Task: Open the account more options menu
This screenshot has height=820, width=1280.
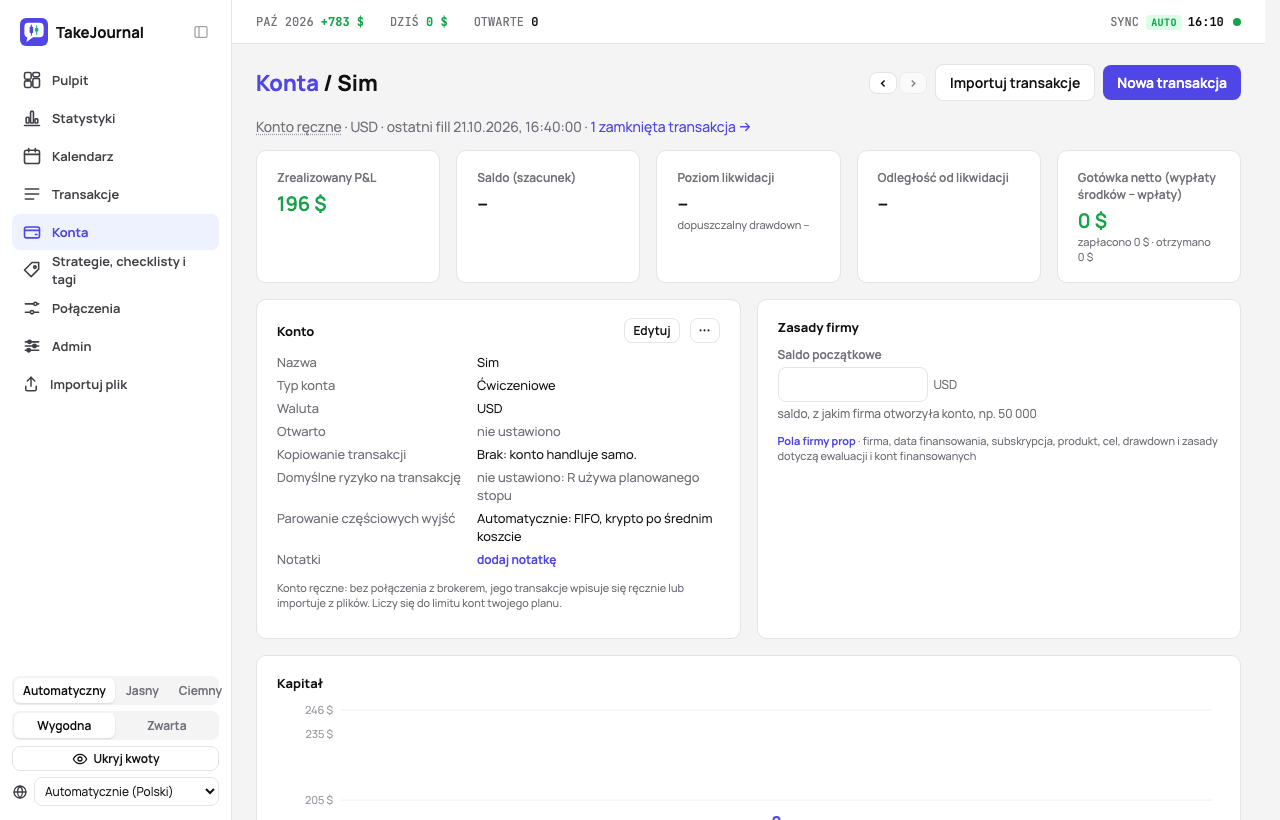Action: pyautogui.click(x=705, y=331)
